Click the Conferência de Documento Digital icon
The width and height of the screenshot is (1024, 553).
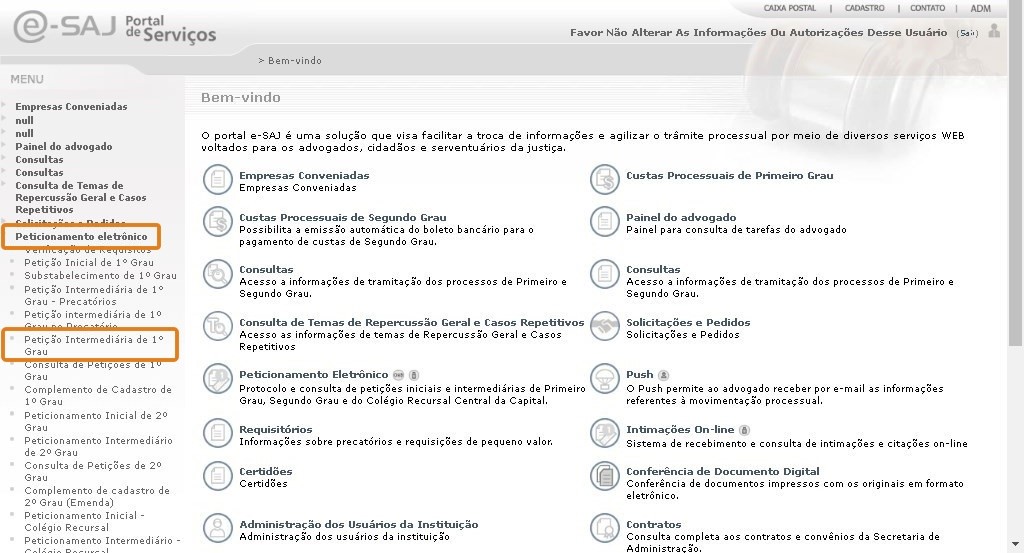605,476
